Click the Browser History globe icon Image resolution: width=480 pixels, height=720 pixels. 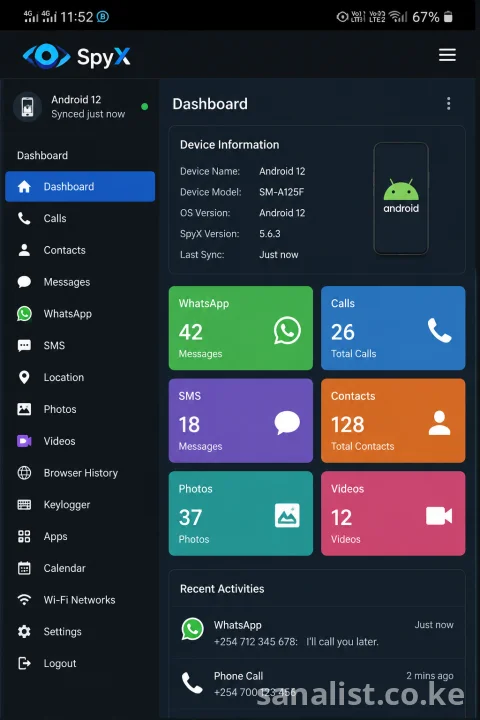24,472
